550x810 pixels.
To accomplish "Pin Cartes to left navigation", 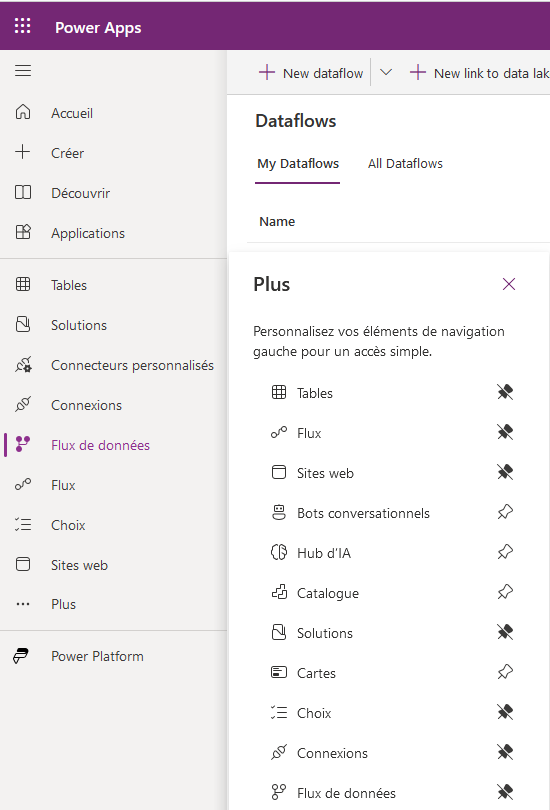I will [505, 672].
